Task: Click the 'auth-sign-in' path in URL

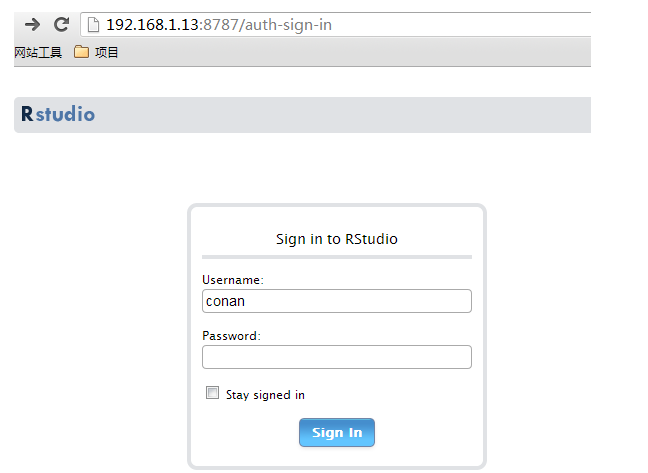Action: 288,25
